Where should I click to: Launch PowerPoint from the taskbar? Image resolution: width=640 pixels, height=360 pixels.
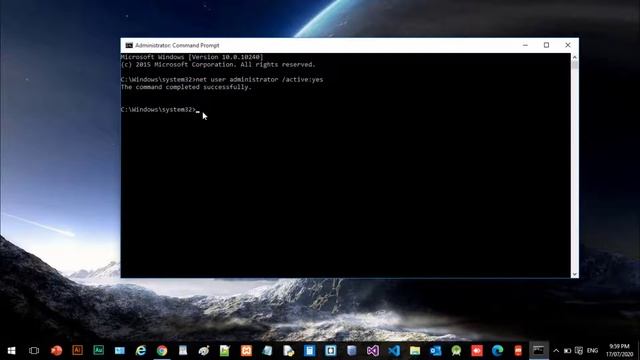click(x=56, y=351)
